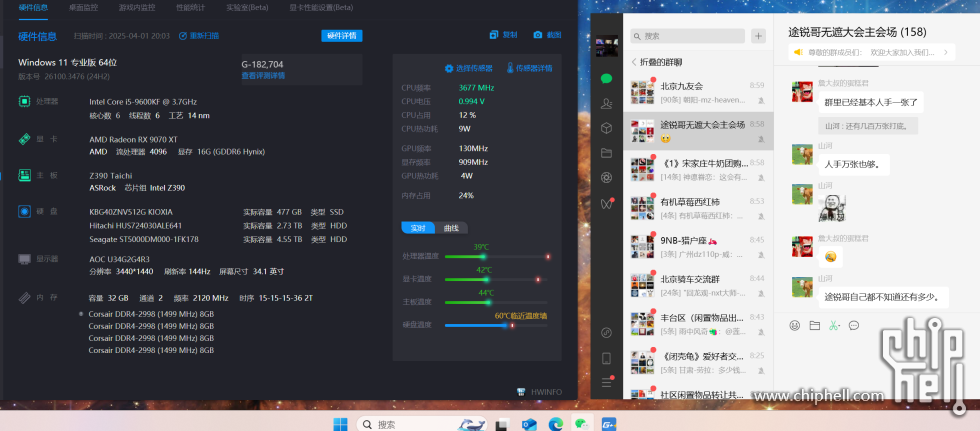Switch to 桌面监控 tab

tap(83, 7)
